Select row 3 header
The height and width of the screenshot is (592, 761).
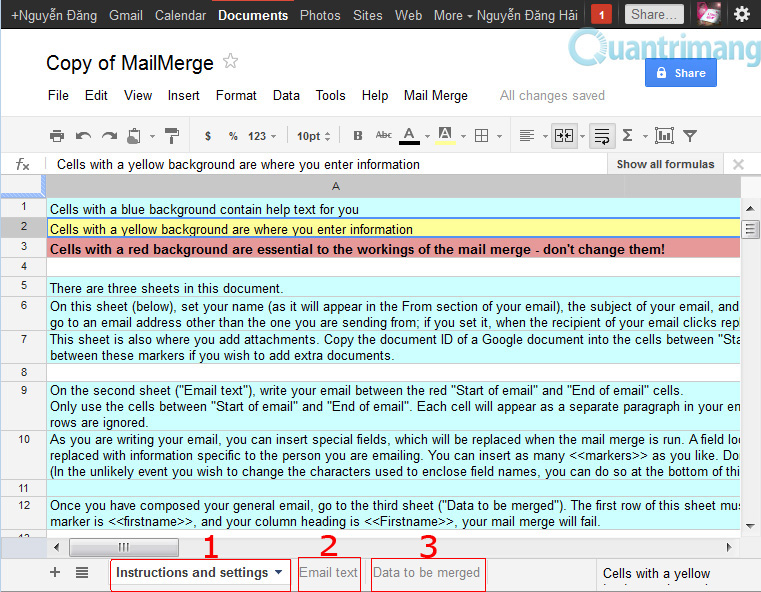23,247
